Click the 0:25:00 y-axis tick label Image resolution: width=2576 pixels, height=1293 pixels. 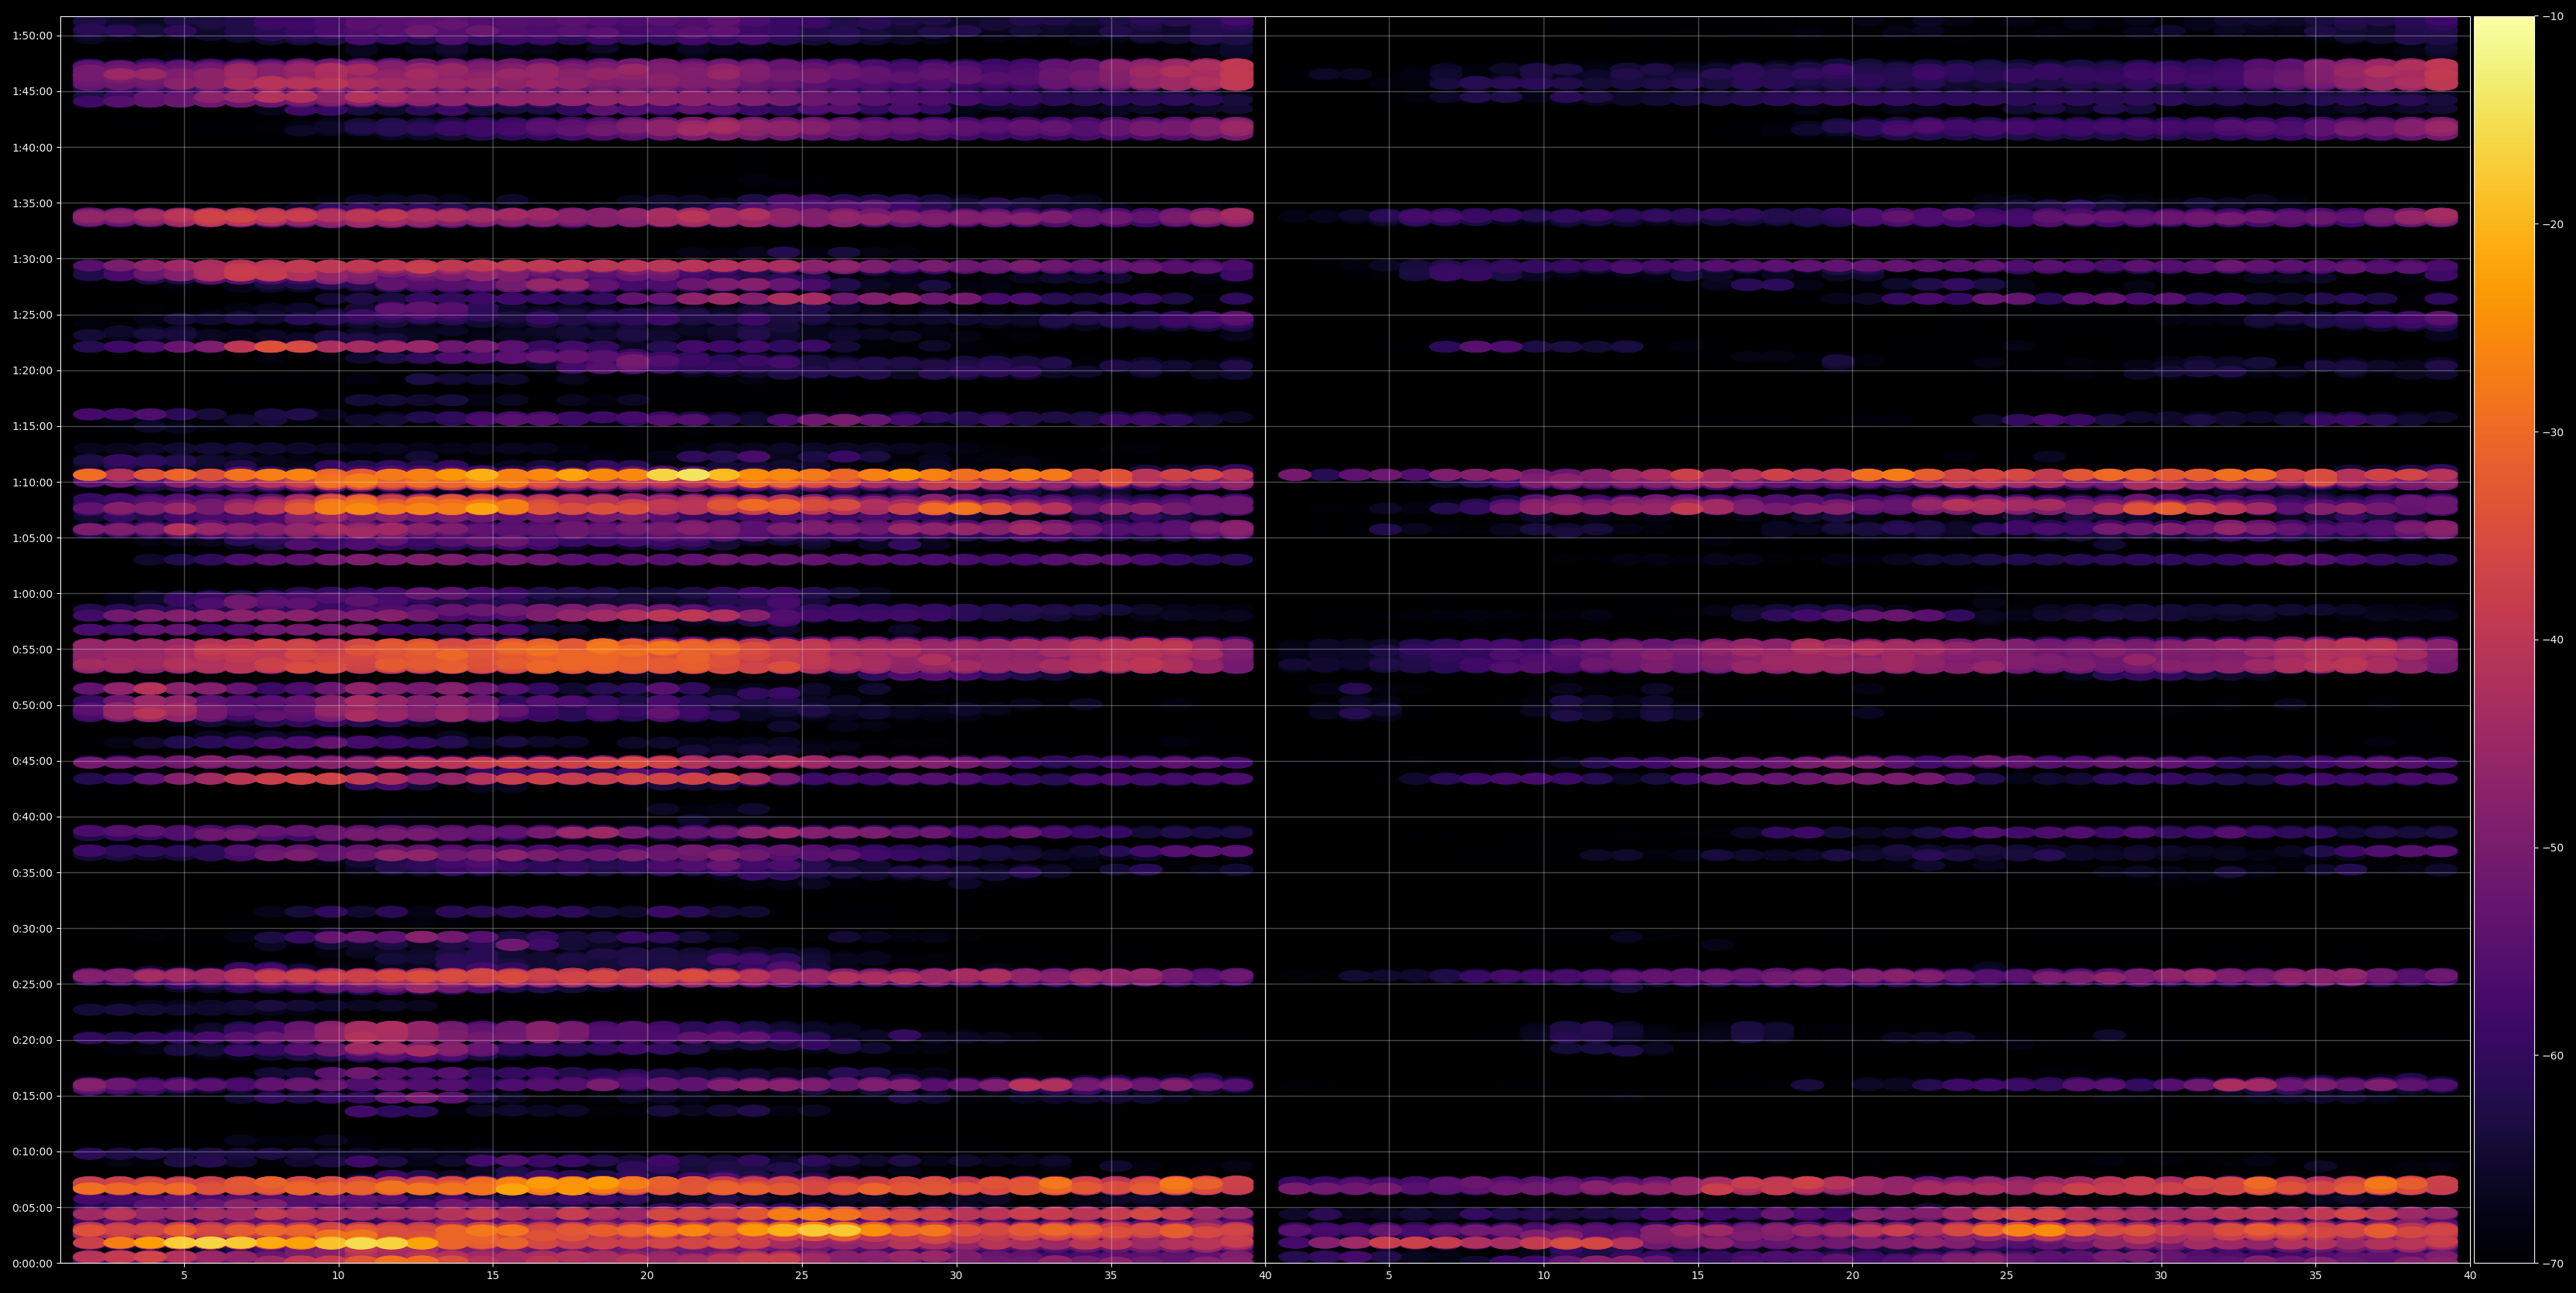(x=32, y=984)
